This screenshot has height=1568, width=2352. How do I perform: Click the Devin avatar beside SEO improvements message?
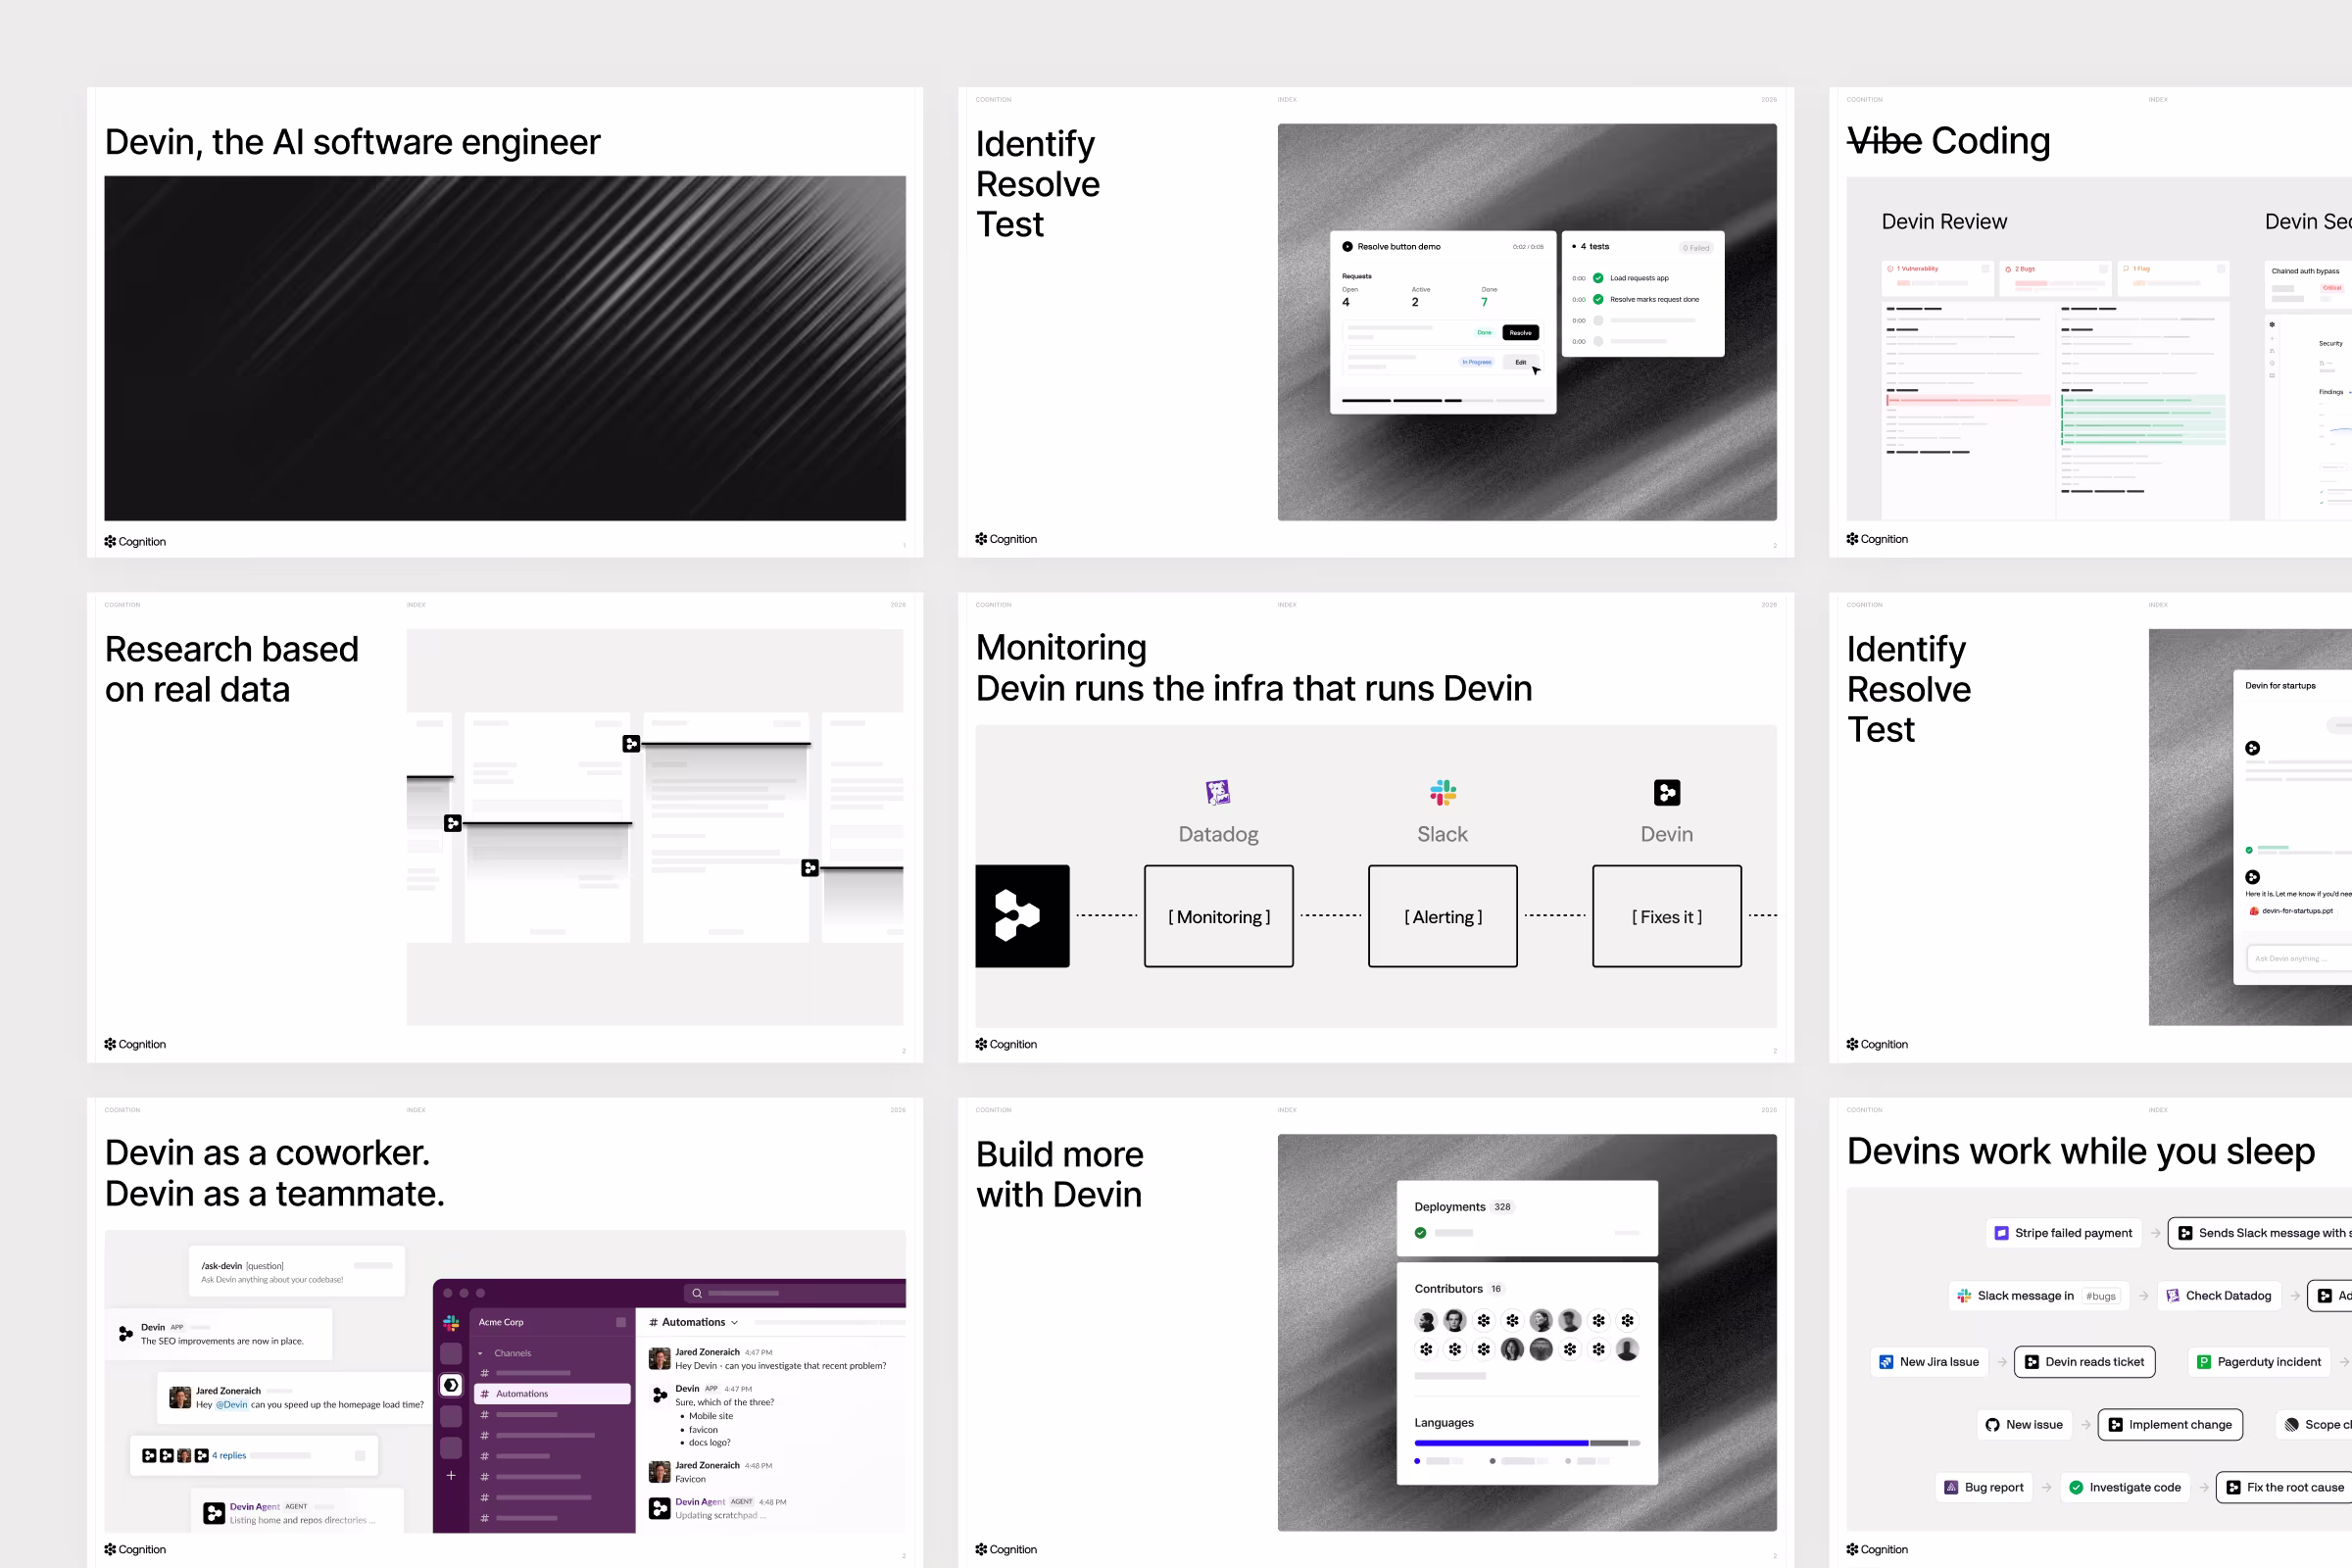[126, 1334]
